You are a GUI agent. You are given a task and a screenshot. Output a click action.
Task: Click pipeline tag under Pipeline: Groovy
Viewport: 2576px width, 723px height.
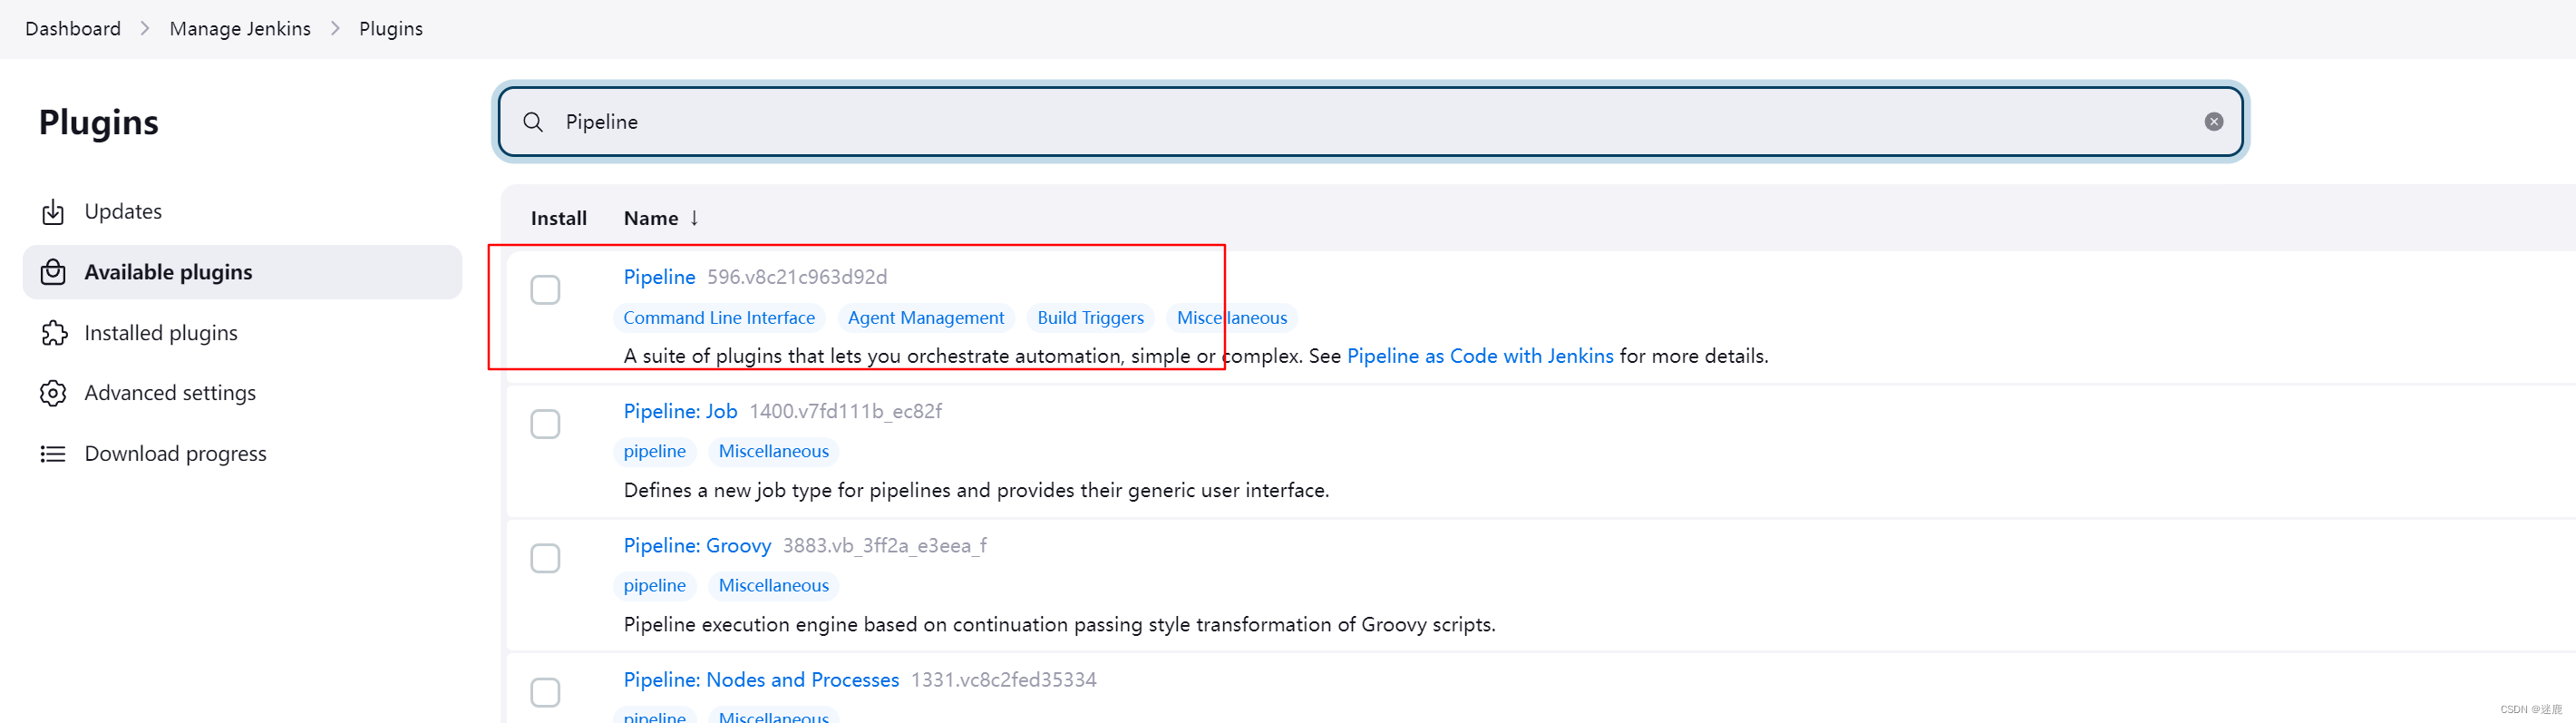[654, 586]
